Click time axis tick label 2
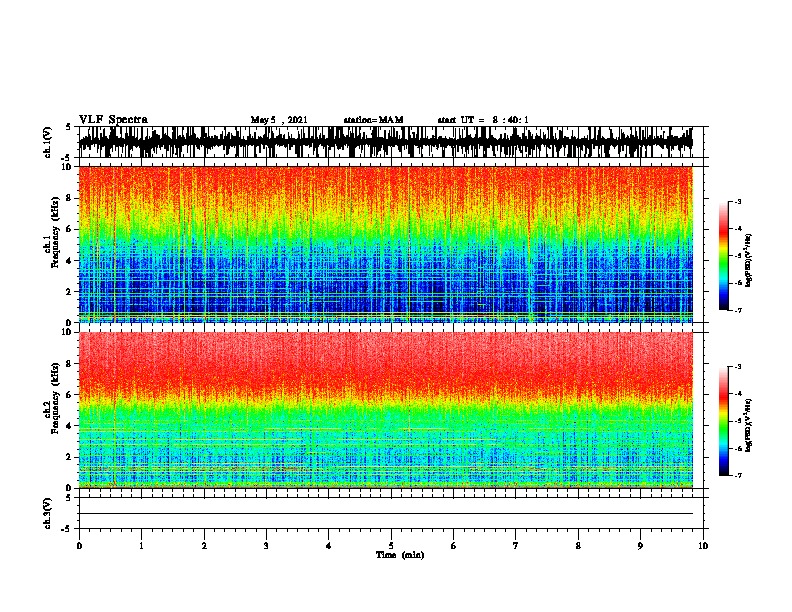Viewport: 792px width, 612px height. pos(204,546)
